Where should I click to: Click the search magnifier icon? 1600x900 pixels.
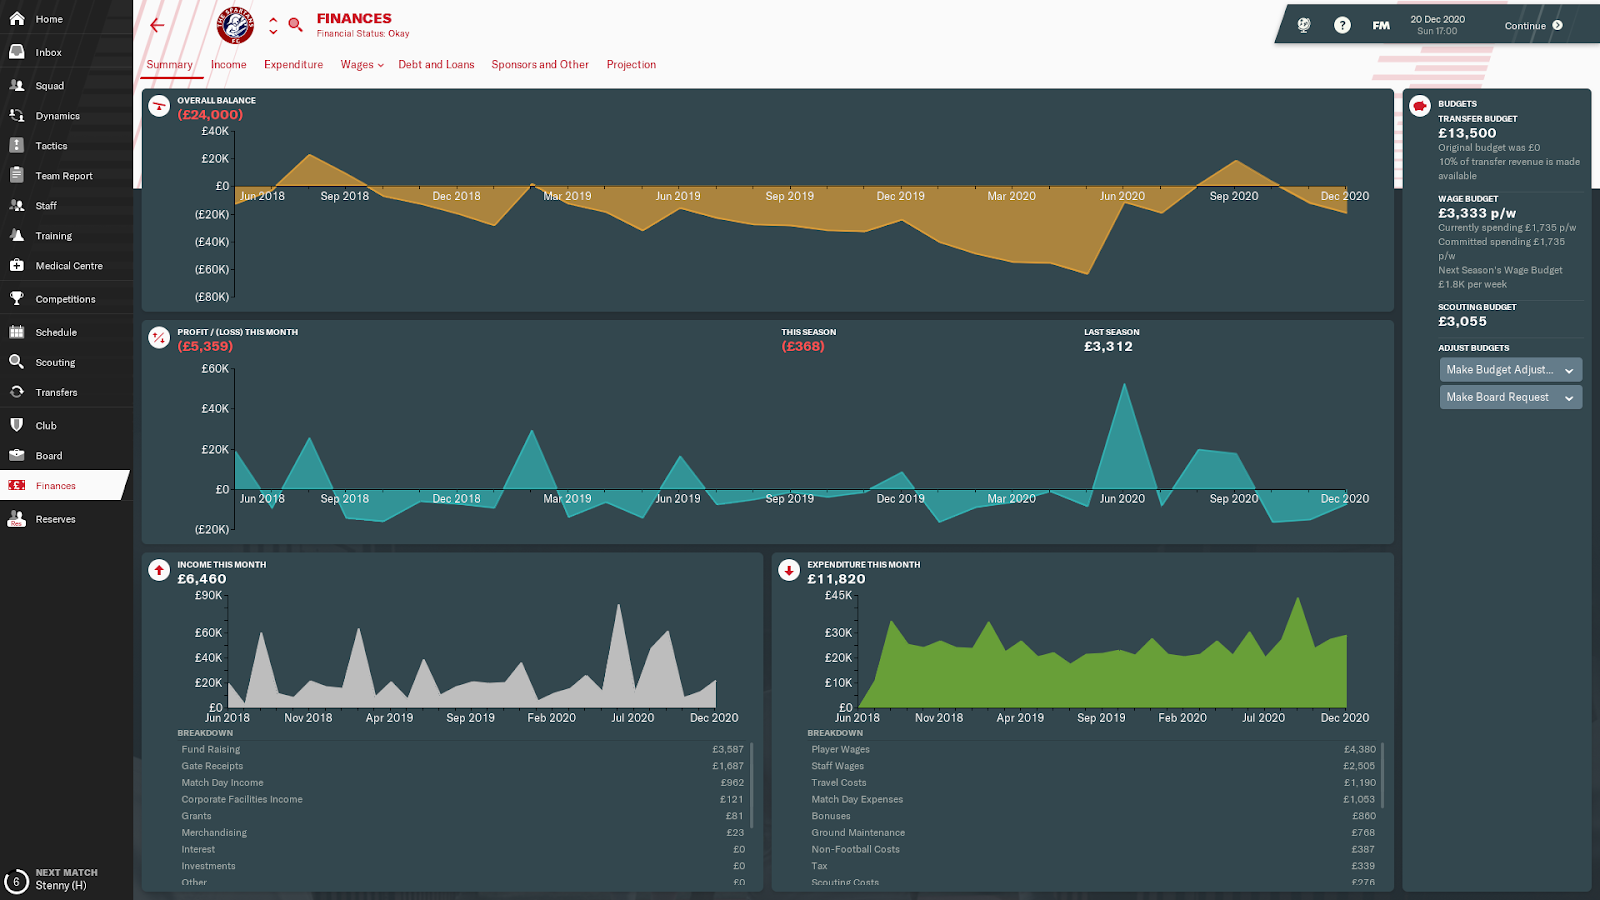(x=295, y=25)
